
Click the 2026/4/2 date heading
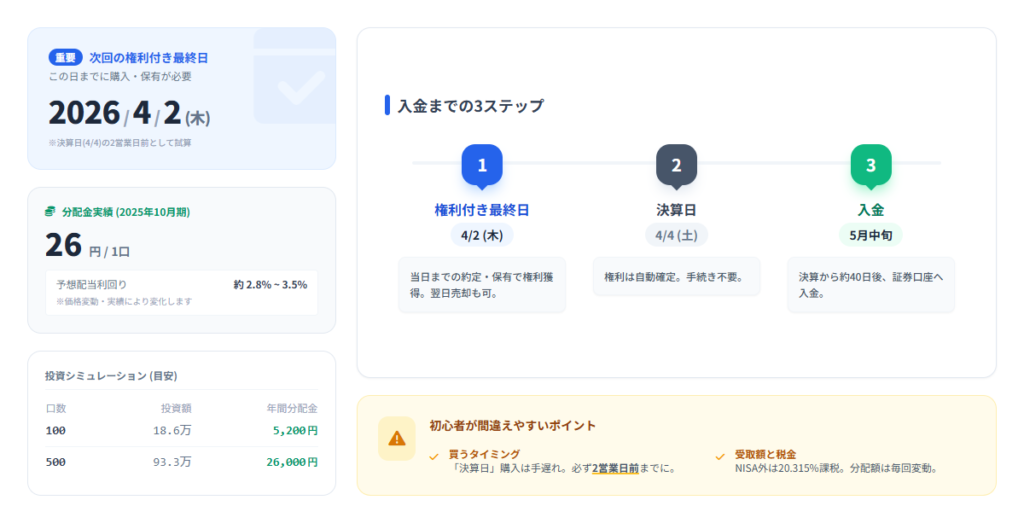(129, 114)
